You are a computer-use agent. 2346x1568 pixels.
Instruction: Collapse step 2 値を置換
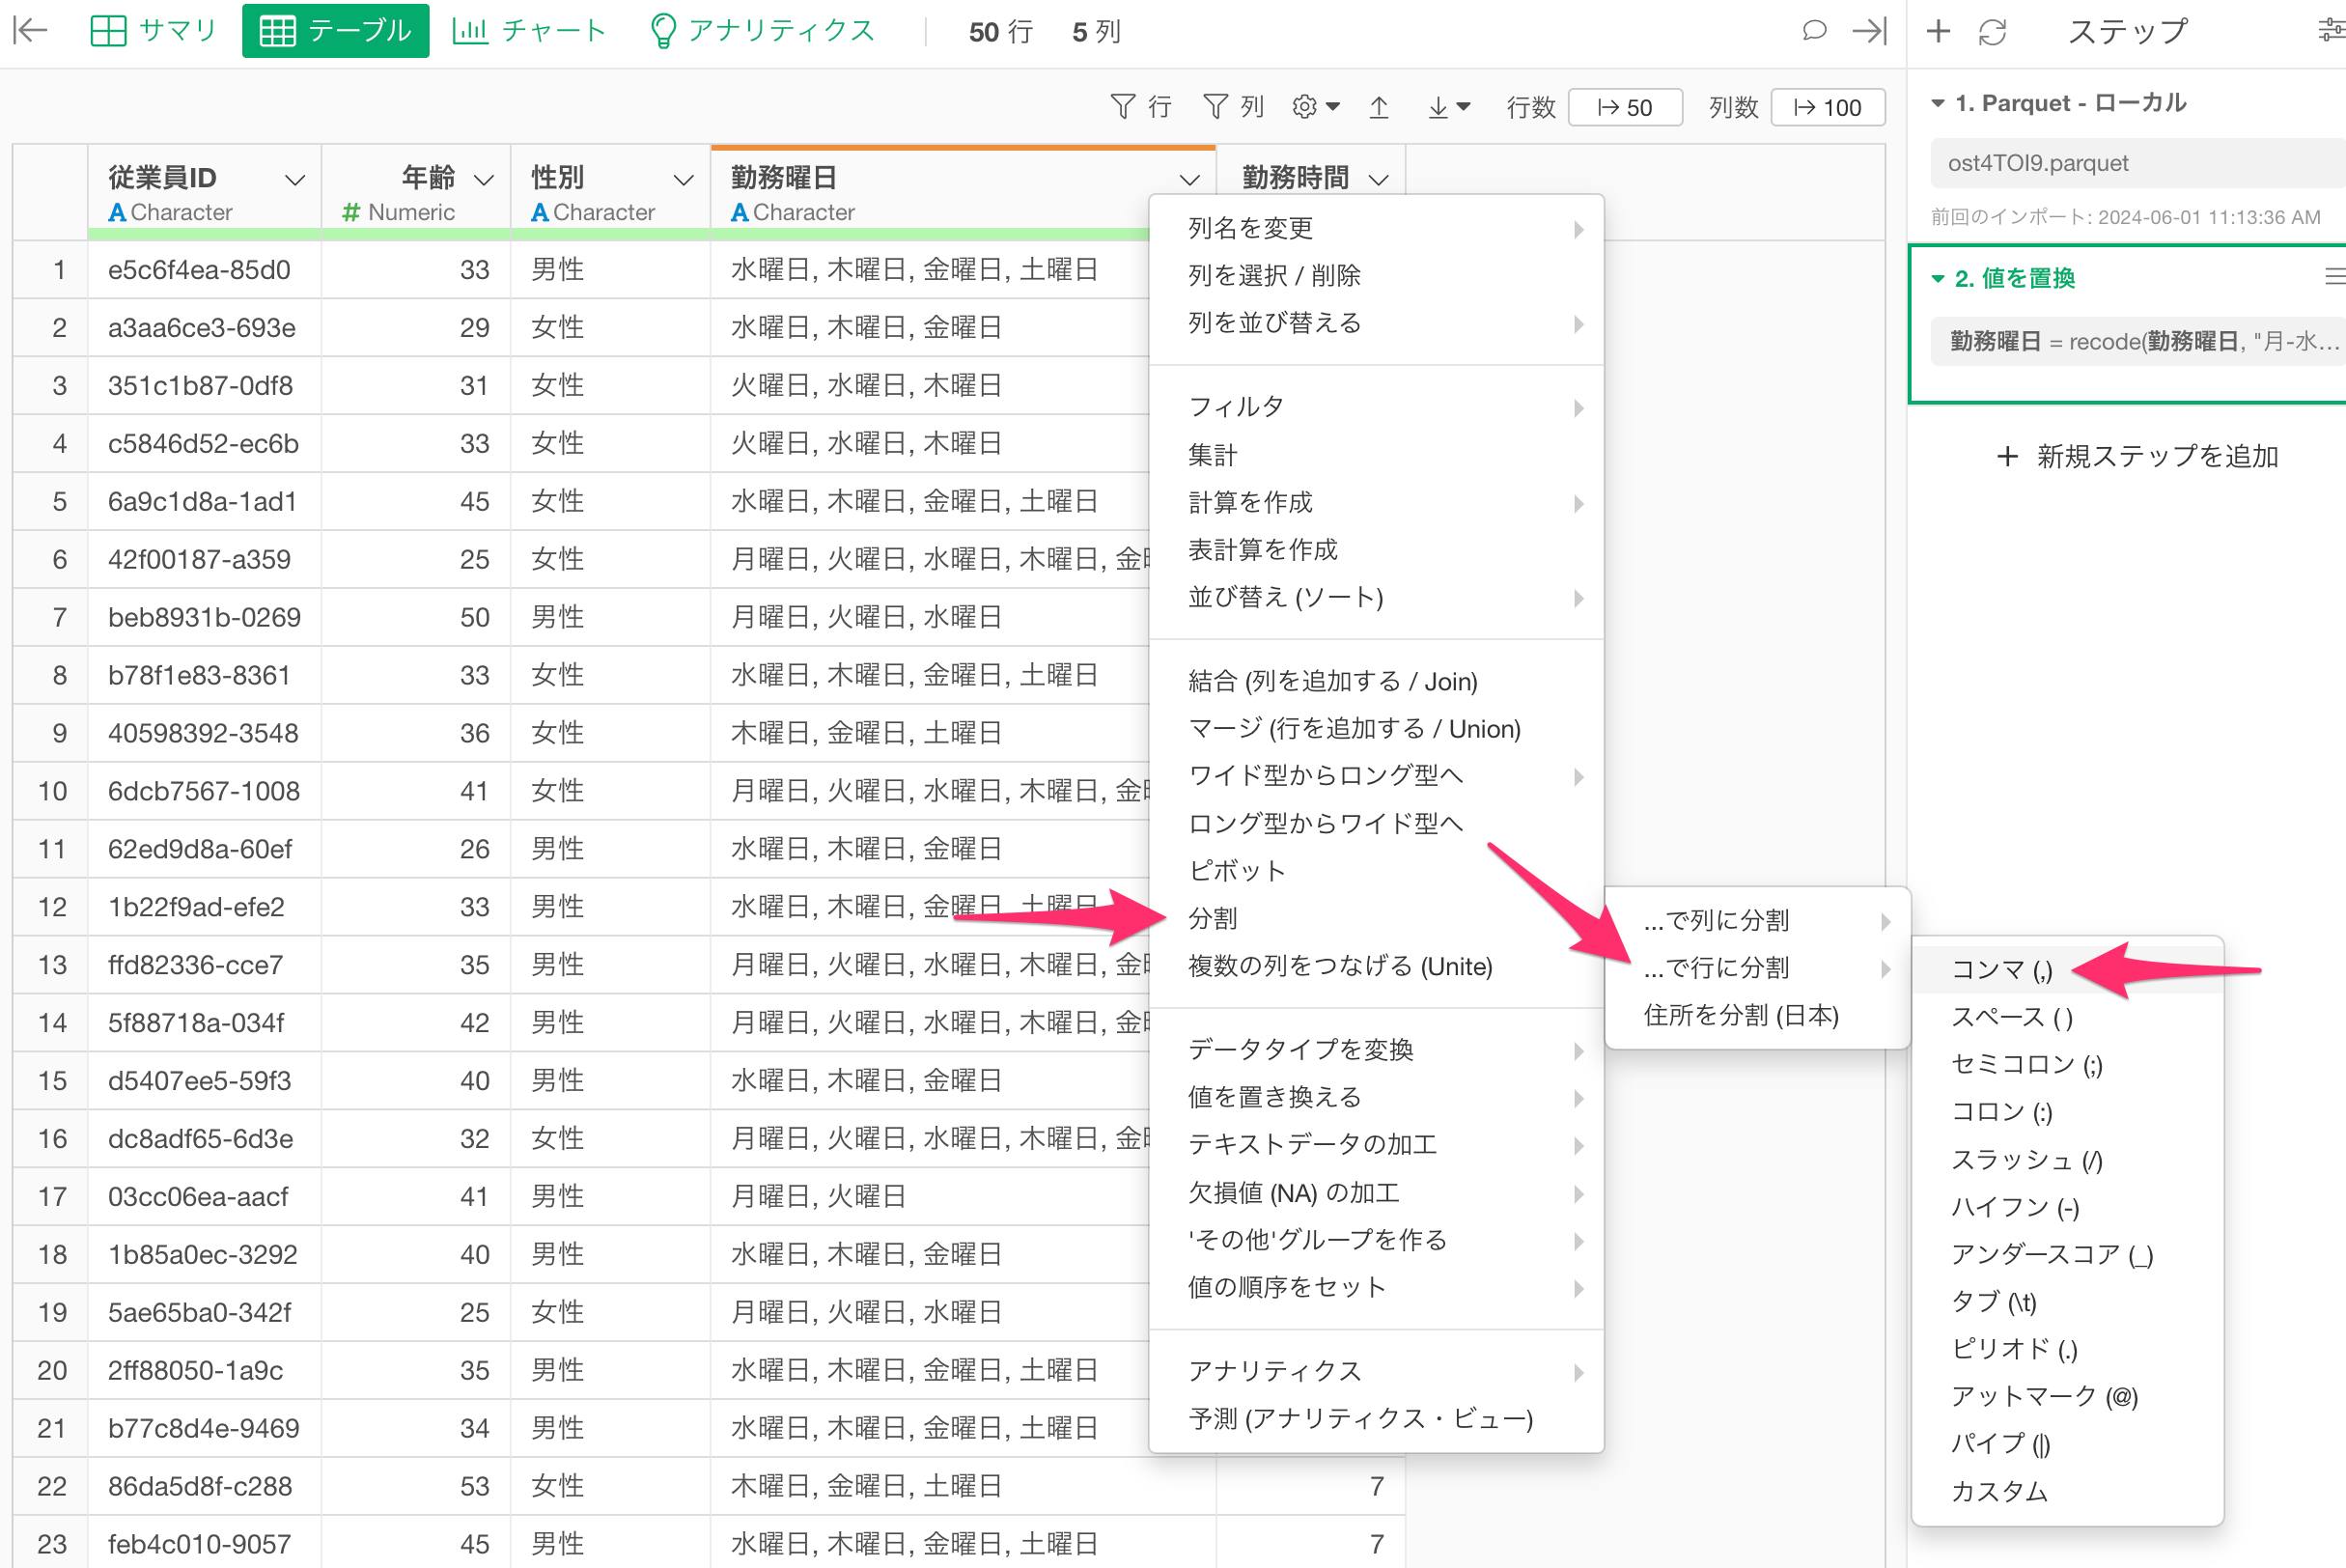point(1938,278)
